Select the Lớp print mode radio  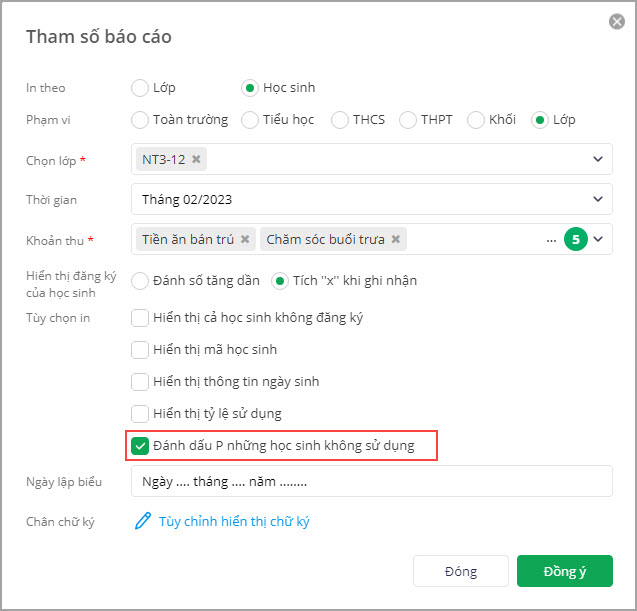click(x=140, y=88)
